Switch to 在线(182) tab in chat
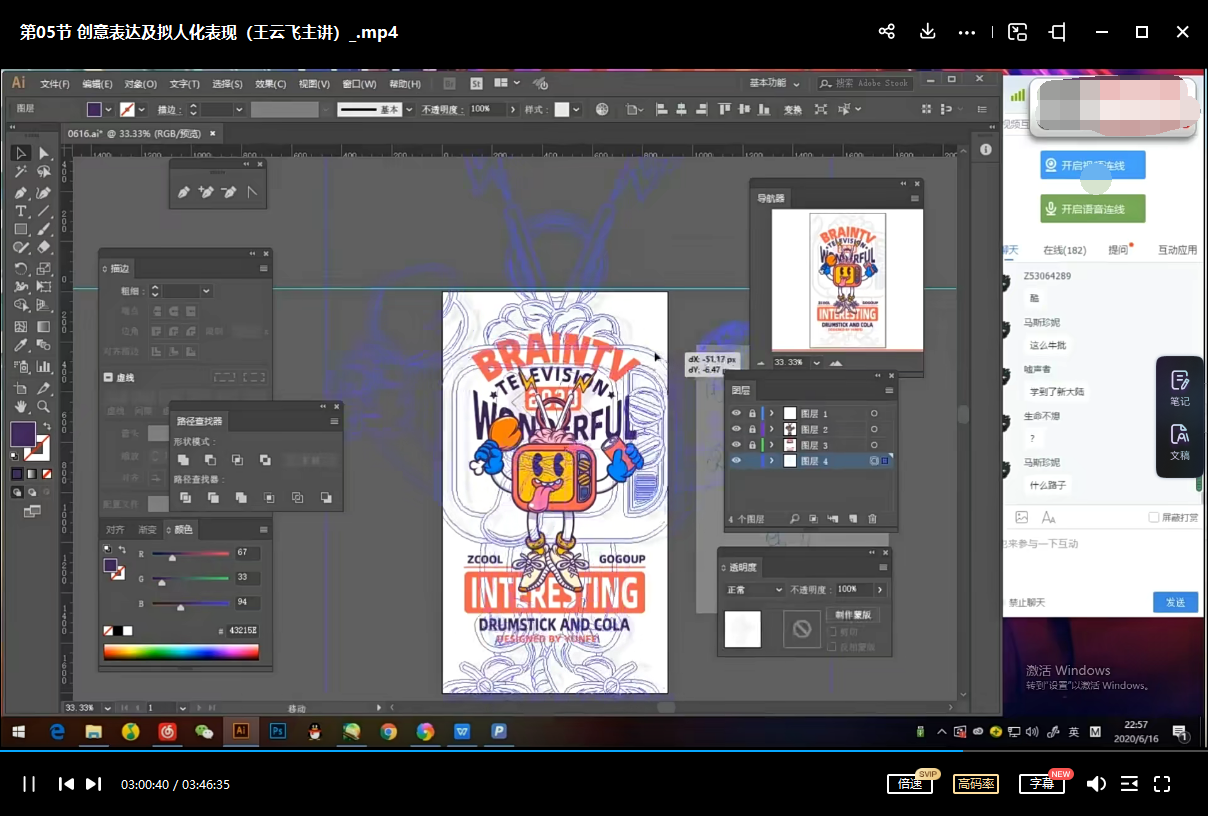The height and width of the screenshot is (816, 1208). [x=1065, y=250]
